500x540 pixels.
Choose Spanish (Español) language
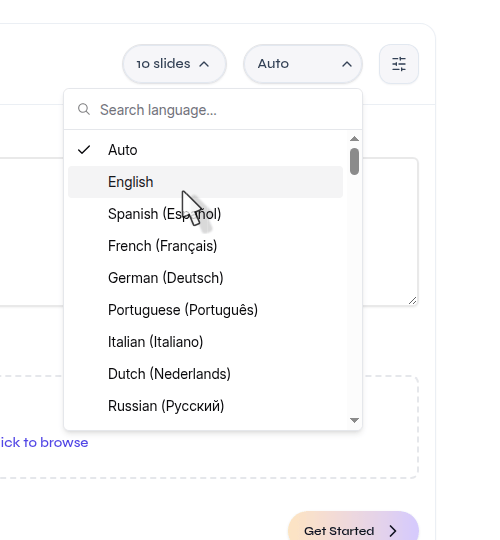pyautogui.click(x=206, y=214)
